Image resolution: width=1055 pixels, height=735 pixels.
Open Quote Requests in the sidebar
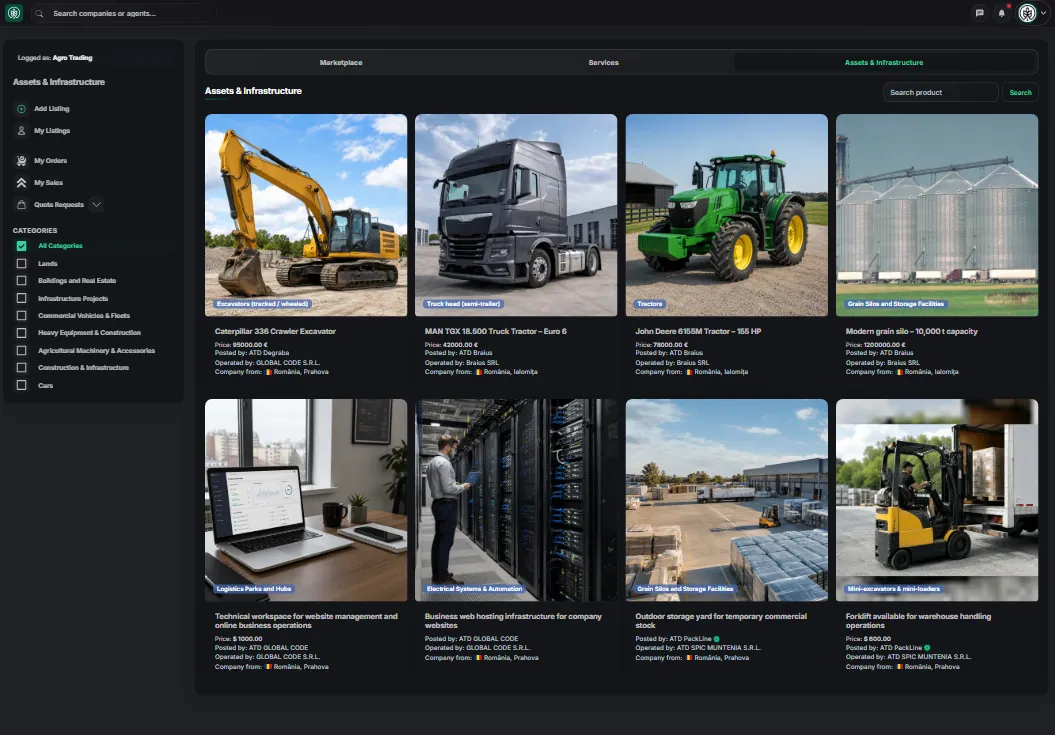59,205
